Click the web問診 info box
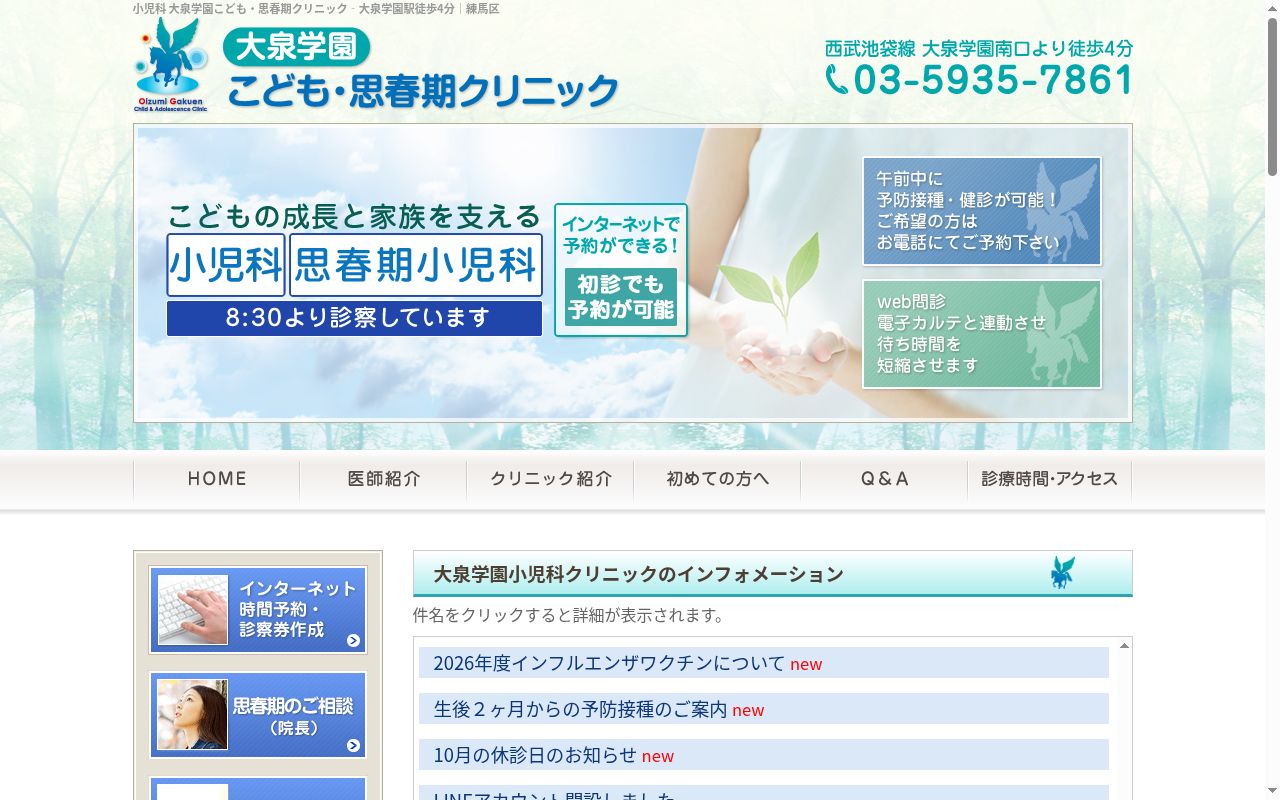This screenshot has width=1280, height=800. tap(982, 334)
